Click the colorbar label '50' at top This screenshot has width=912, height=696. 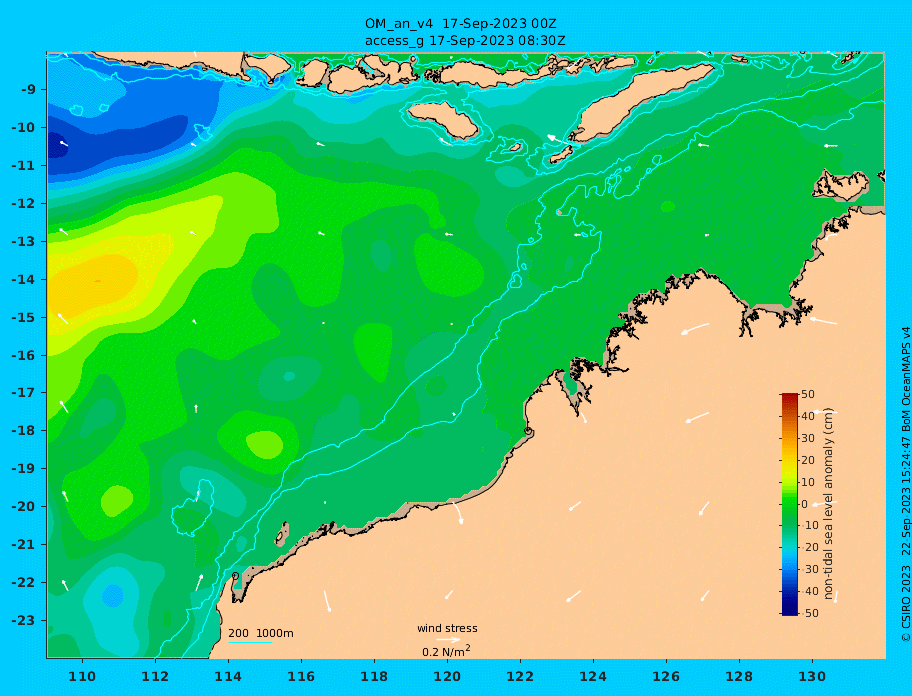click(x=807, y=394)
